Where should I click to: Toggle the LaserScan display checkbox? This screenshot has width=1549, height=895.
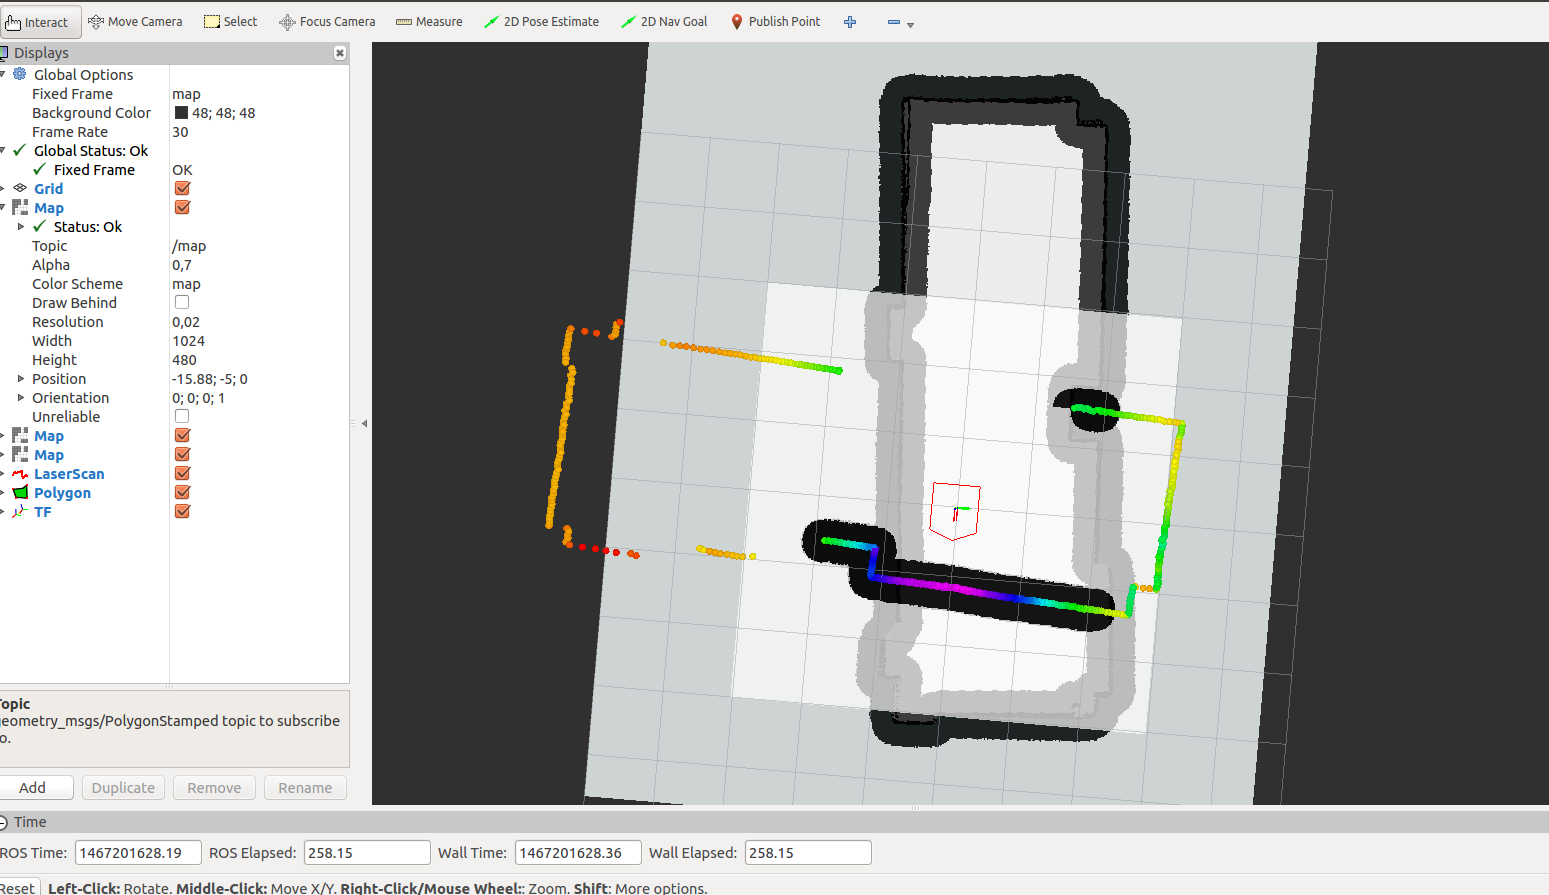point(182,473)
